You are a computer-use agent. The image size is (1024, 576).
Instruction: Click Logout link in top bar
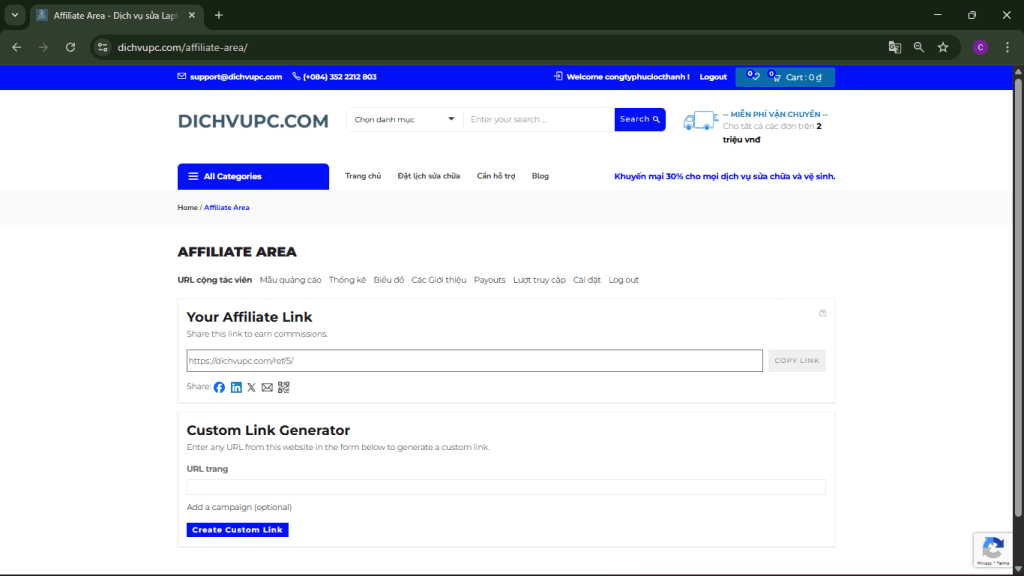(713, 77)
